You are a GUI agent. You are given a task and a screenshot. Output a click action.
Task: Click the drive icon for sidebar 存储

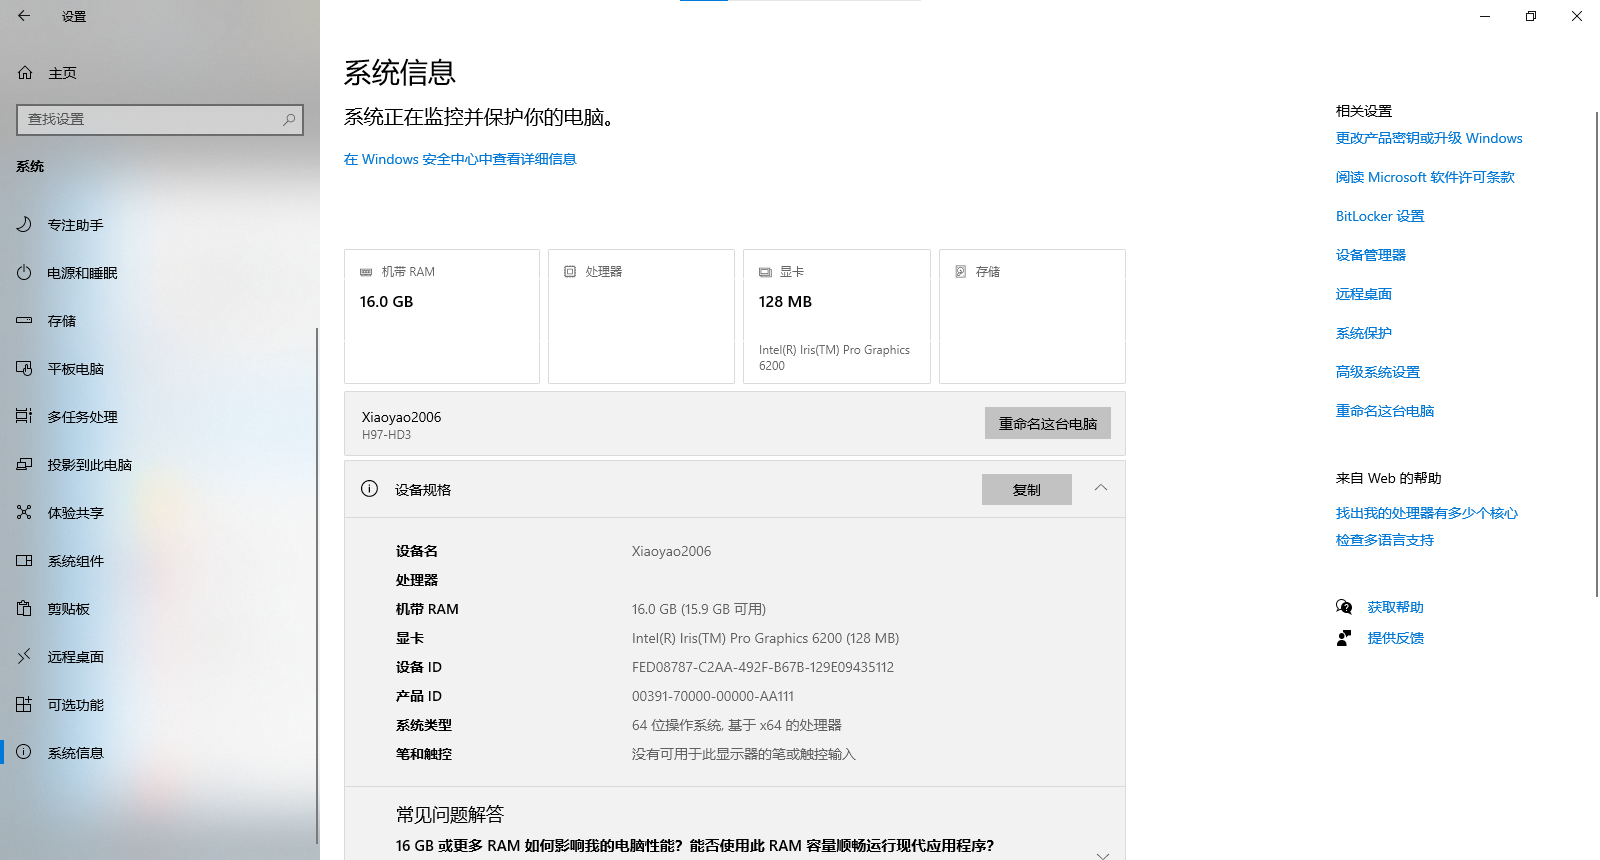click(24, 321)
